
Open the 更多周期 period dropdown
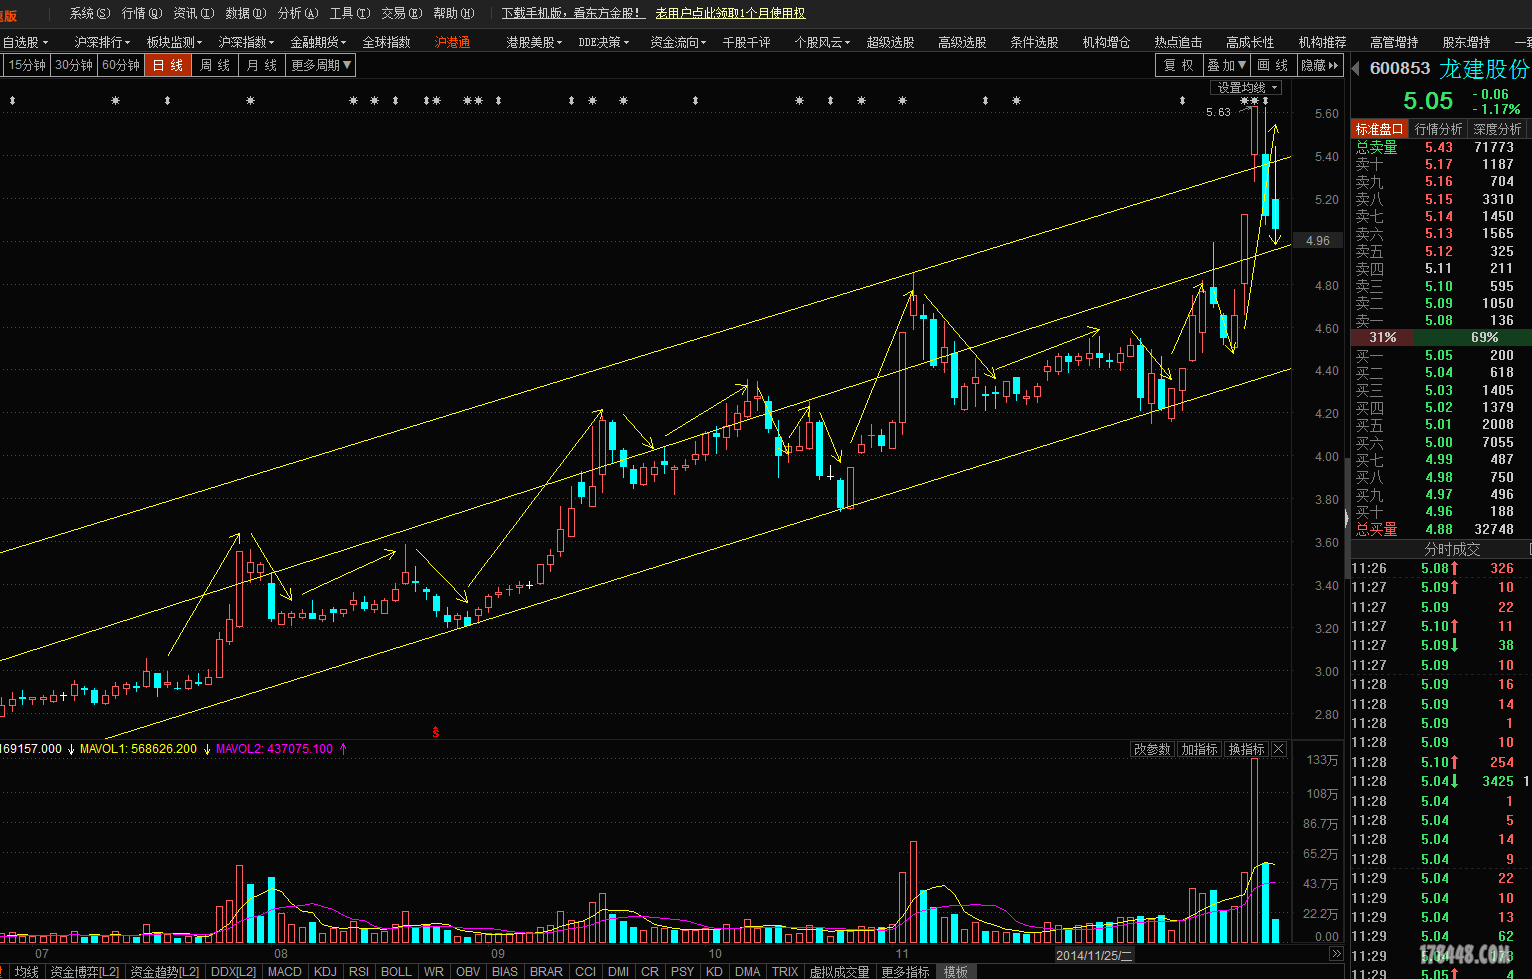click(x=321, y=65)
